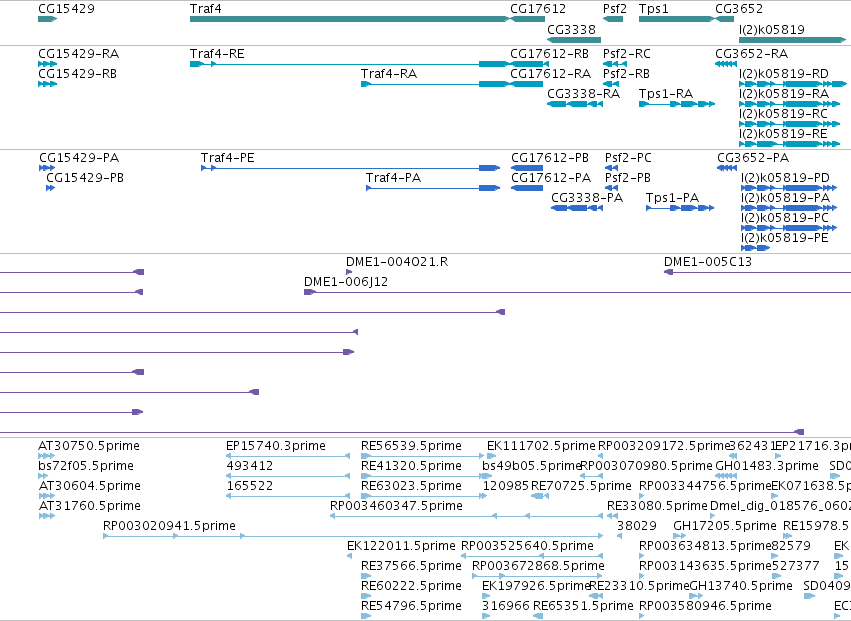This screenshot has height=621, width=851.
Task: Select EST AT30750.5prime
Action: click(x=47, y=456)
